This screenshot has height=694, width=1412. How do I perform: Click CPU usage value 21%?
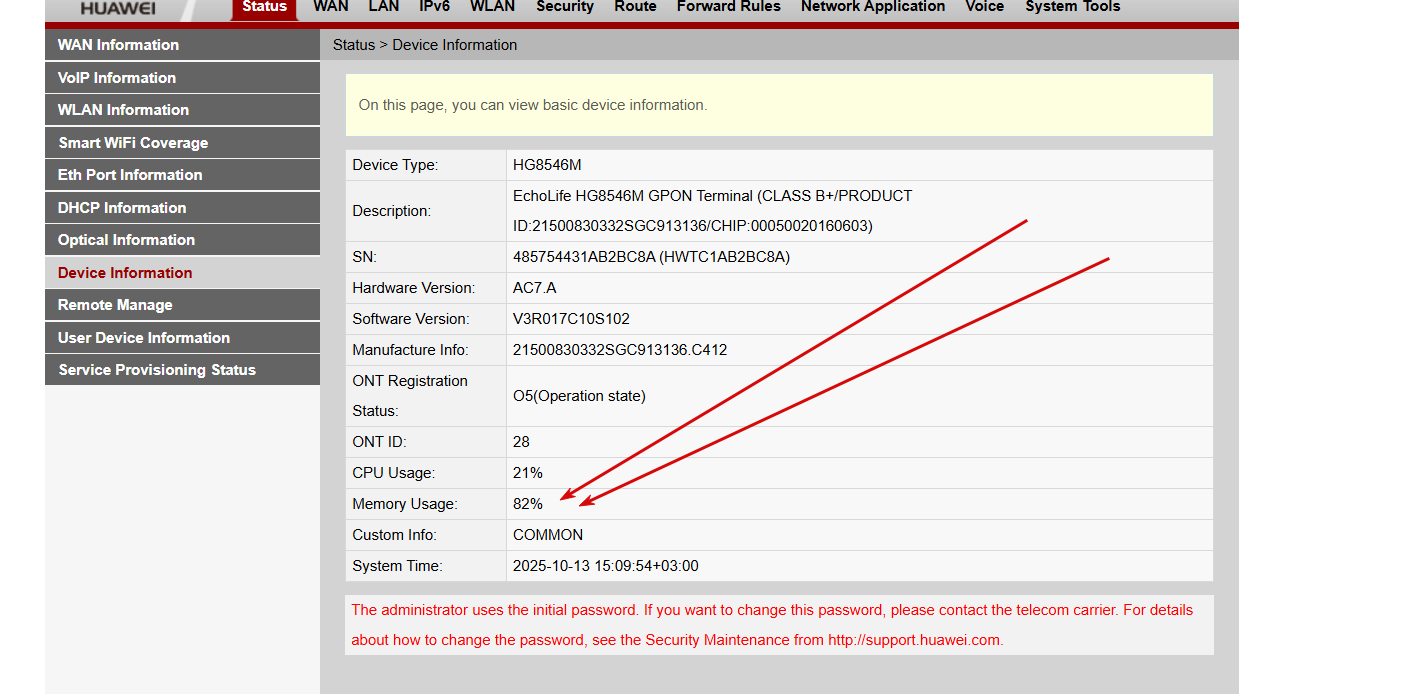click(528, 473)
